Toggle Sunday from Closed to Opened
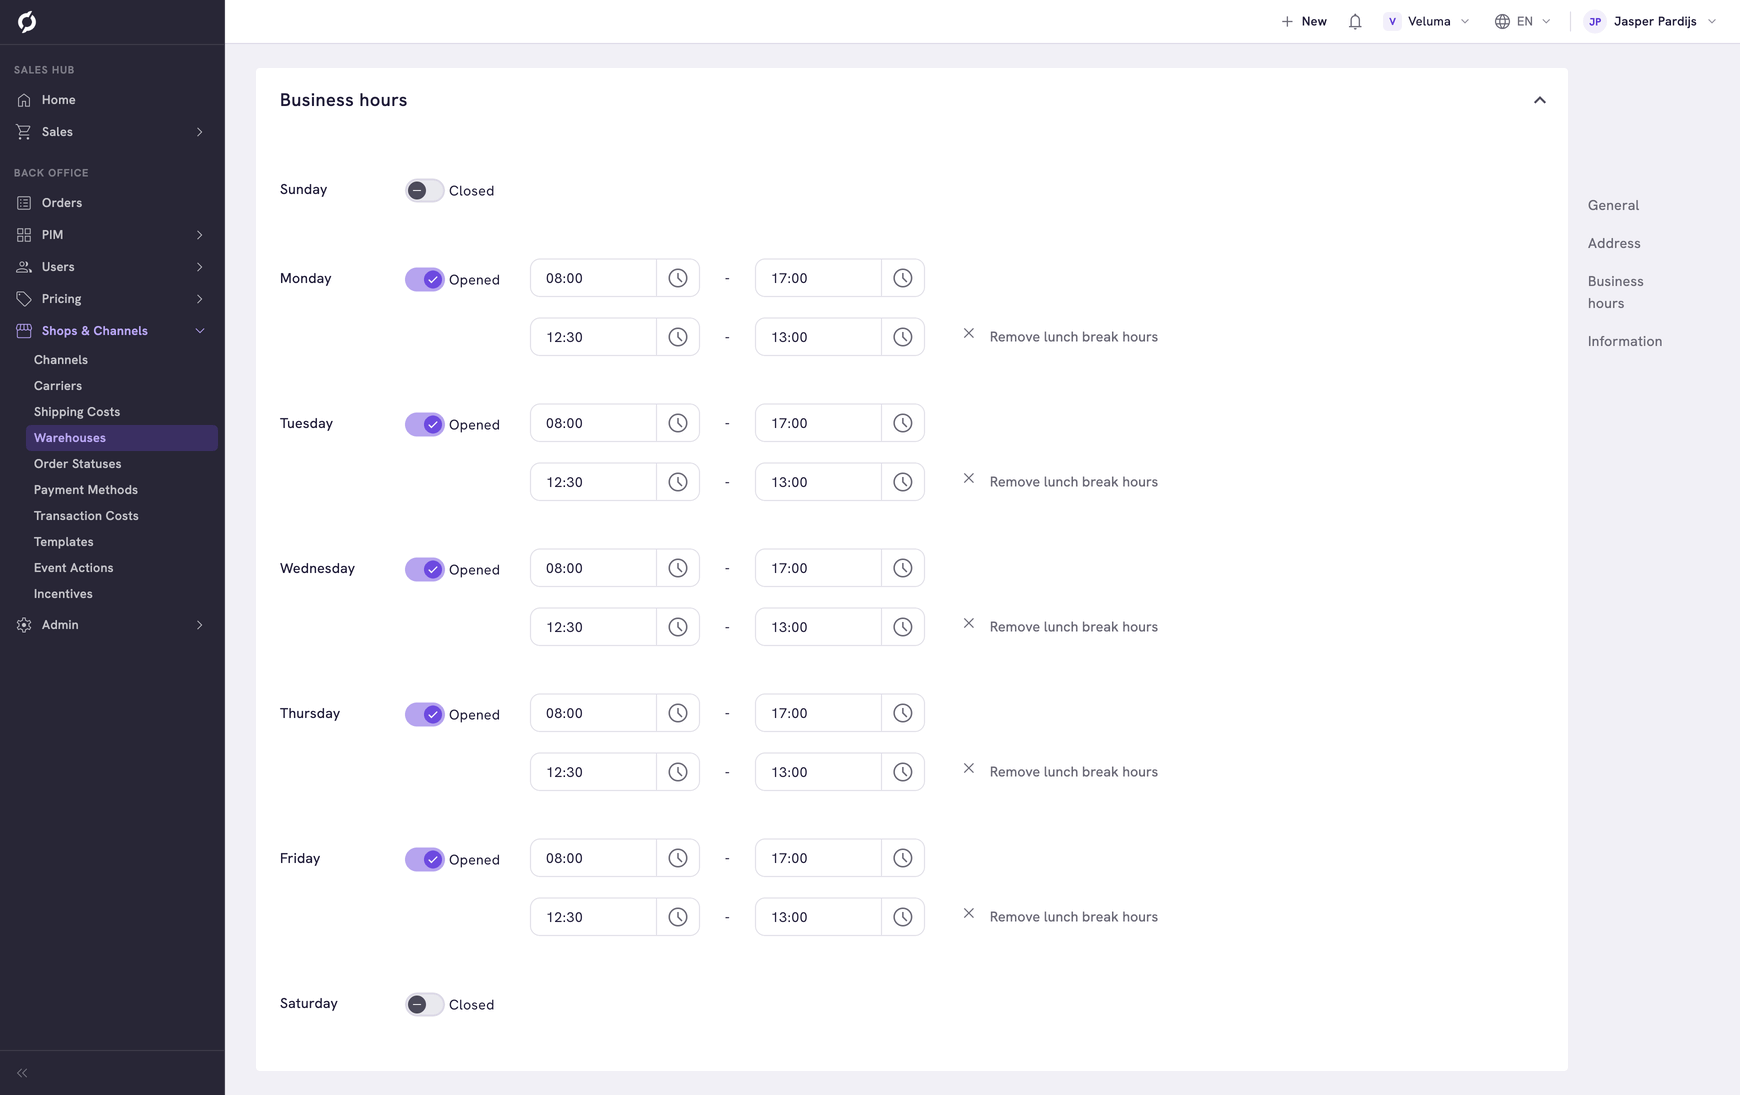This screenshot has width=1740, height=1095. coord(424,190)
